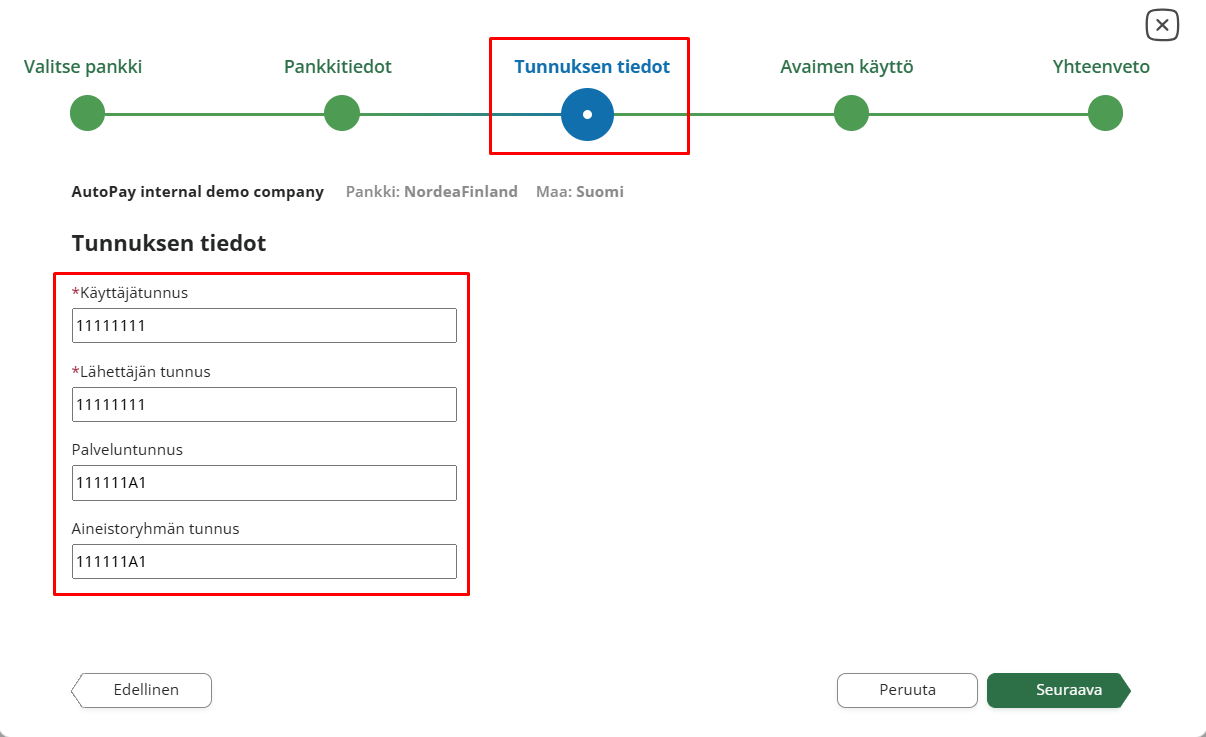The height and width of the screenshot is (737, 1206).
Task: Click the Seuraava next button
Action: pos(1059,690)
